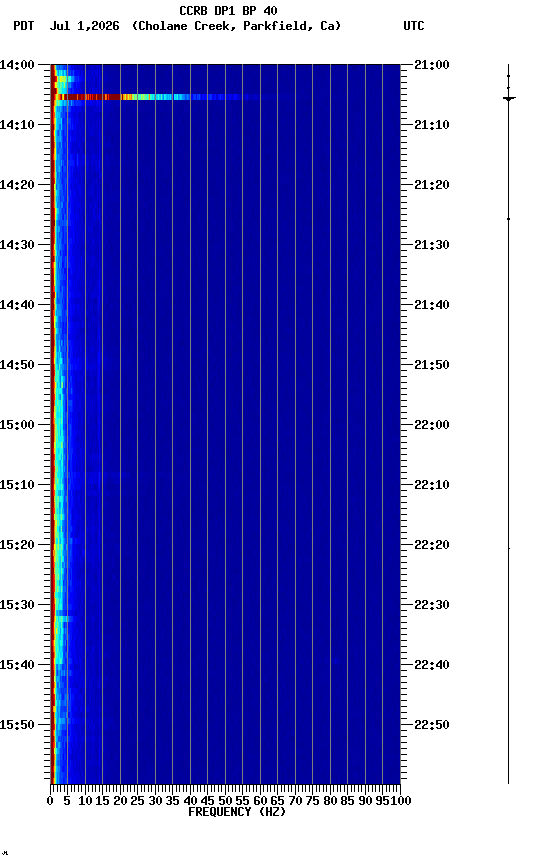Screen dimensions: 552x864
Task: Click the 14:00 PDT time label
Action: pos(17,65)
